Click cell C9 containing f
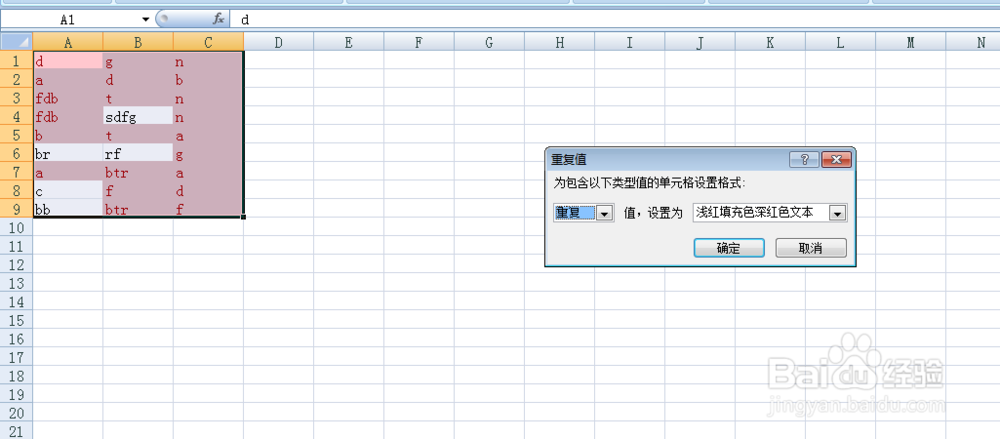Image resolution: width=1000 pixels, height=439 pixels. tap(208, 209)
